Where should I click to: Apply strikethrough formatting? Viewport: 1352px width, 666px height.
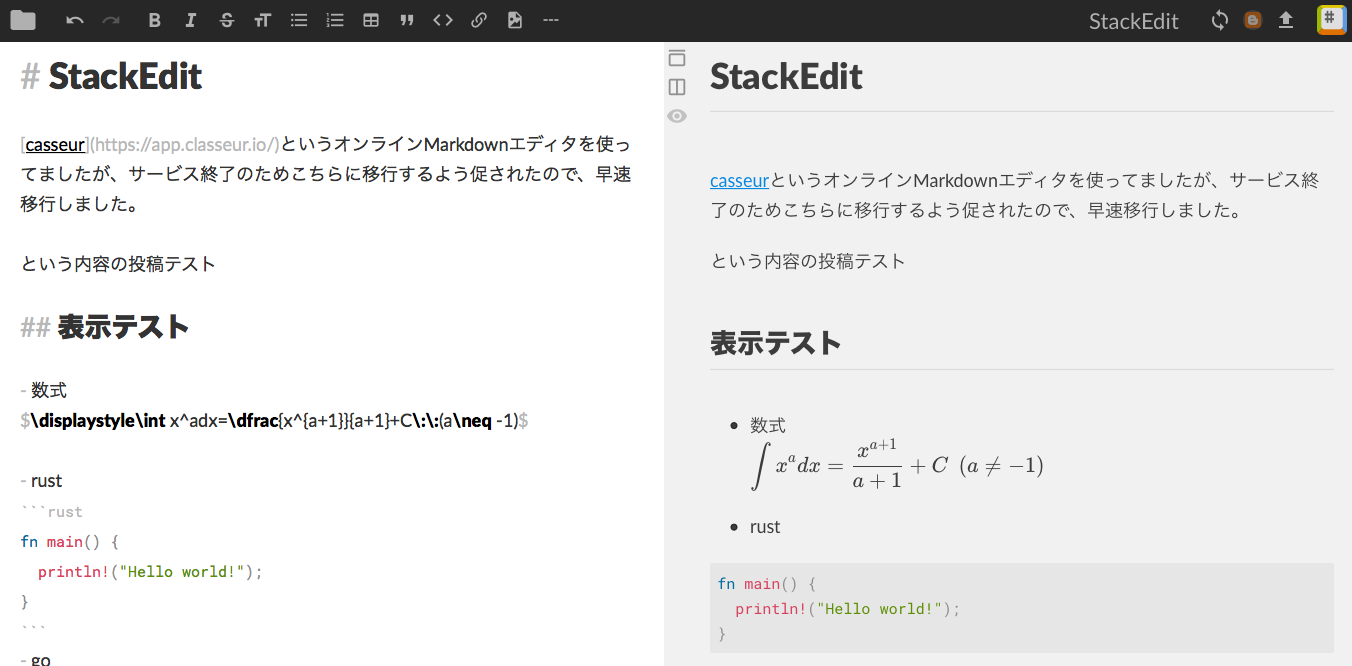point(227,19)
